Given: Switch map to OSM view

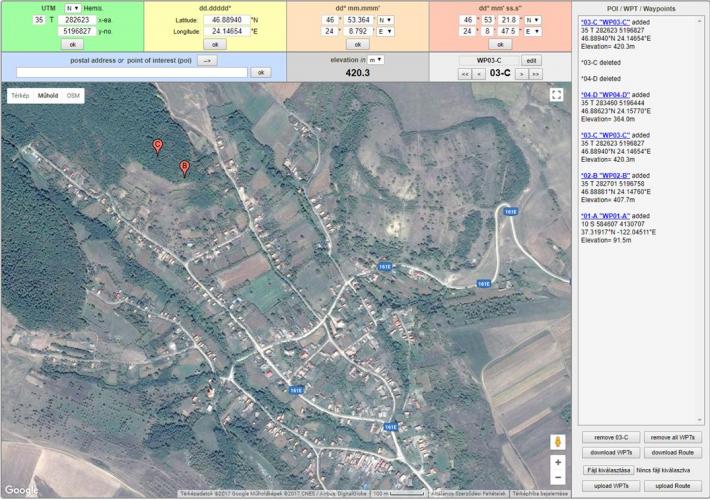Looking at the screenshot, I should tap(73, 95).
